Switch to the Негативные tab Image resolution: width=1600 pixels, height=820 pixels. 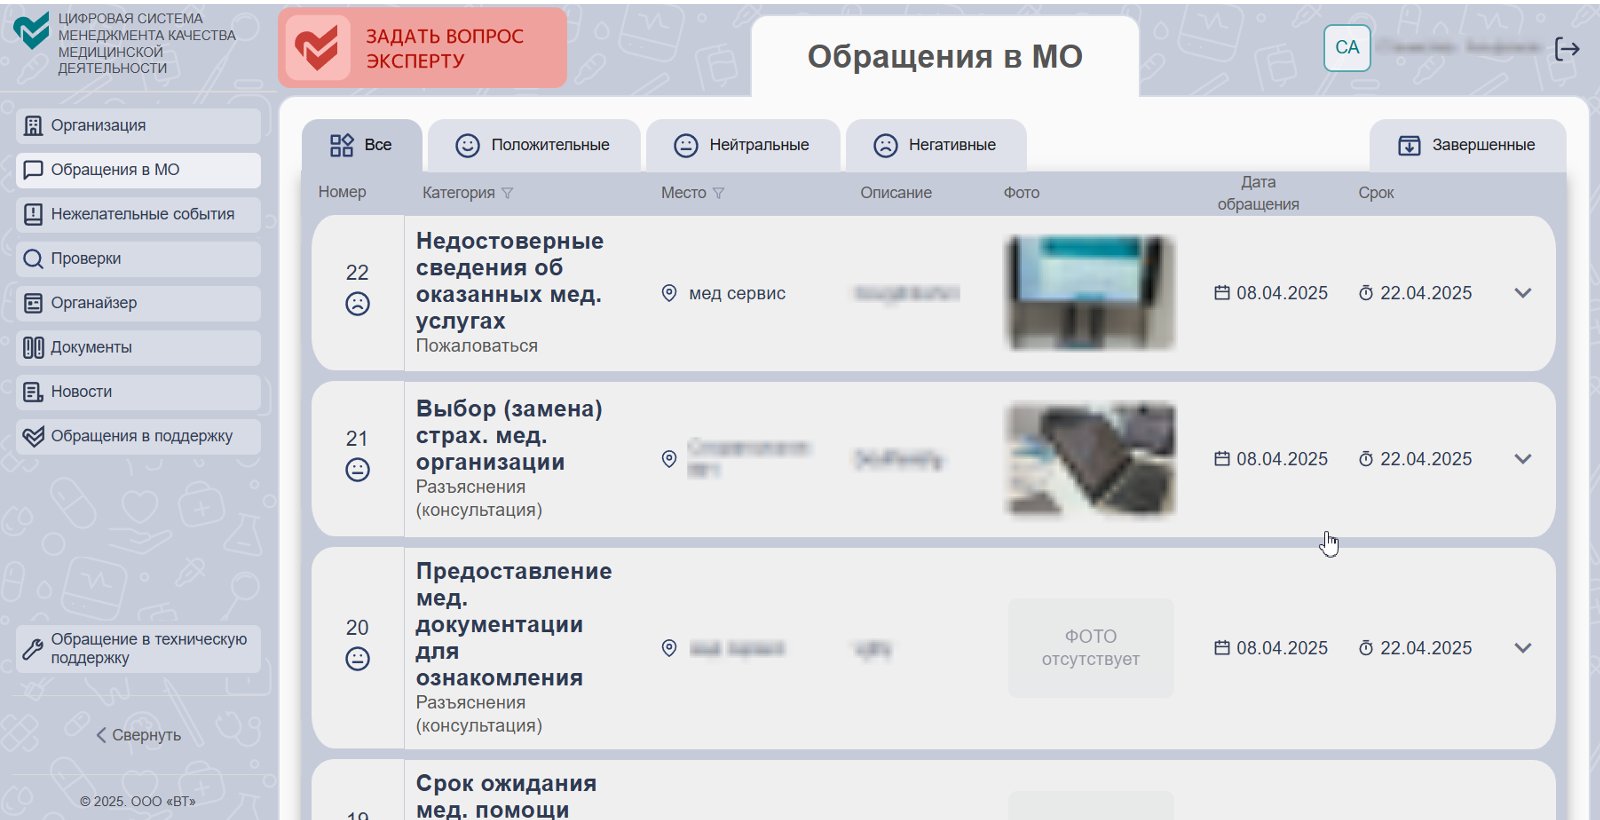(936, 146)
